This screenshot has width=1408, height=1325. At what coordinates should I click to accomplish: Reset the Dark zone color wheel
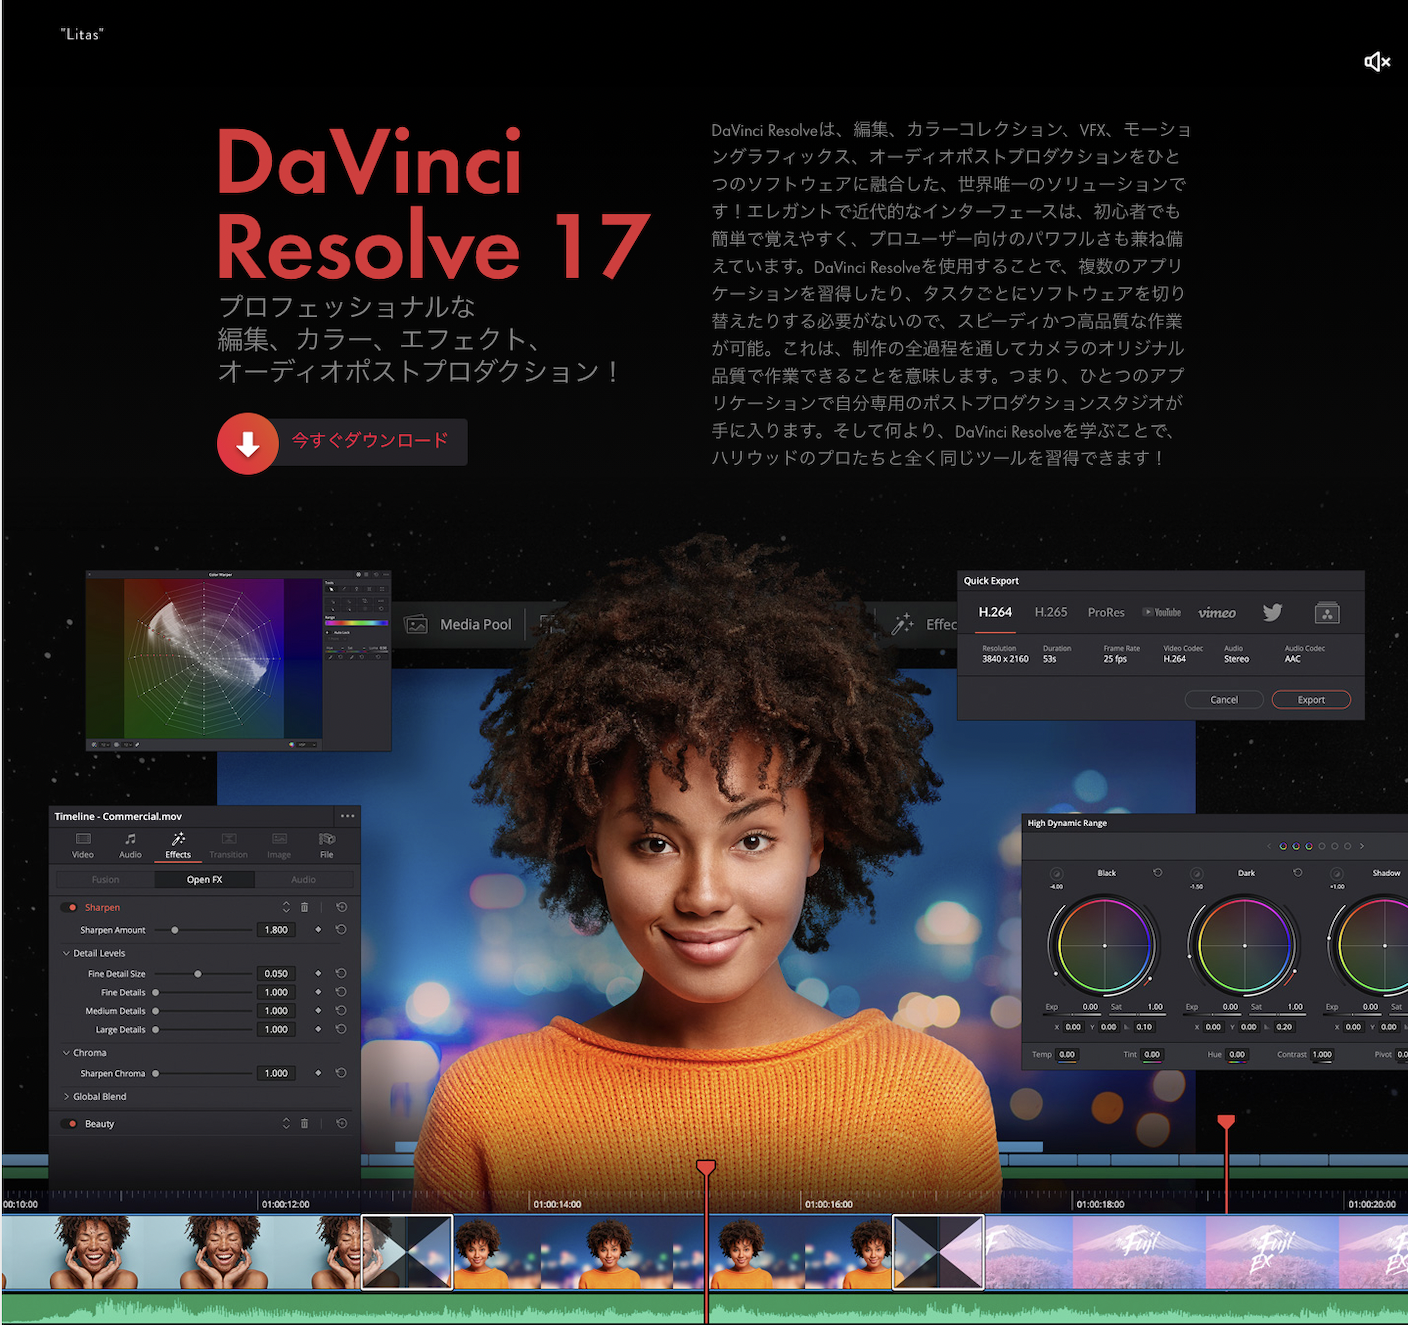point(1298,873)
